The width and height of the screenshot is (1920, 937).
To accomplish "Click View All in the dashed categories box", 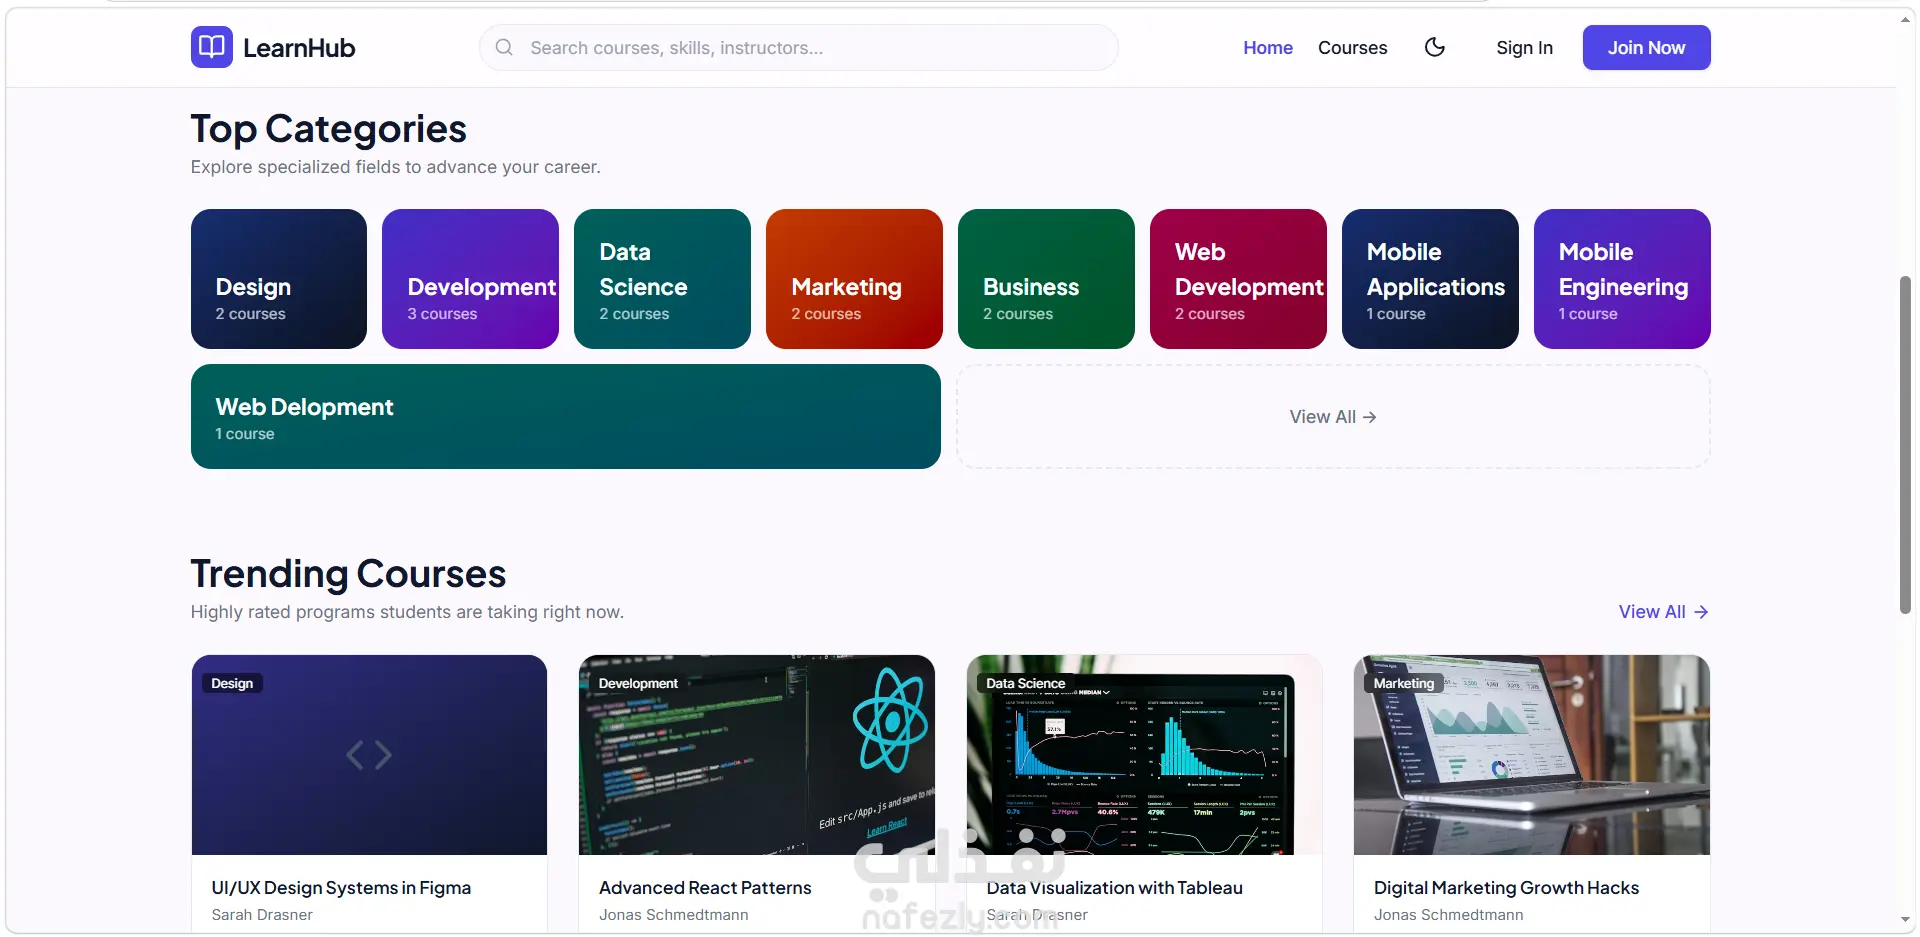I will click(1333, 417).
